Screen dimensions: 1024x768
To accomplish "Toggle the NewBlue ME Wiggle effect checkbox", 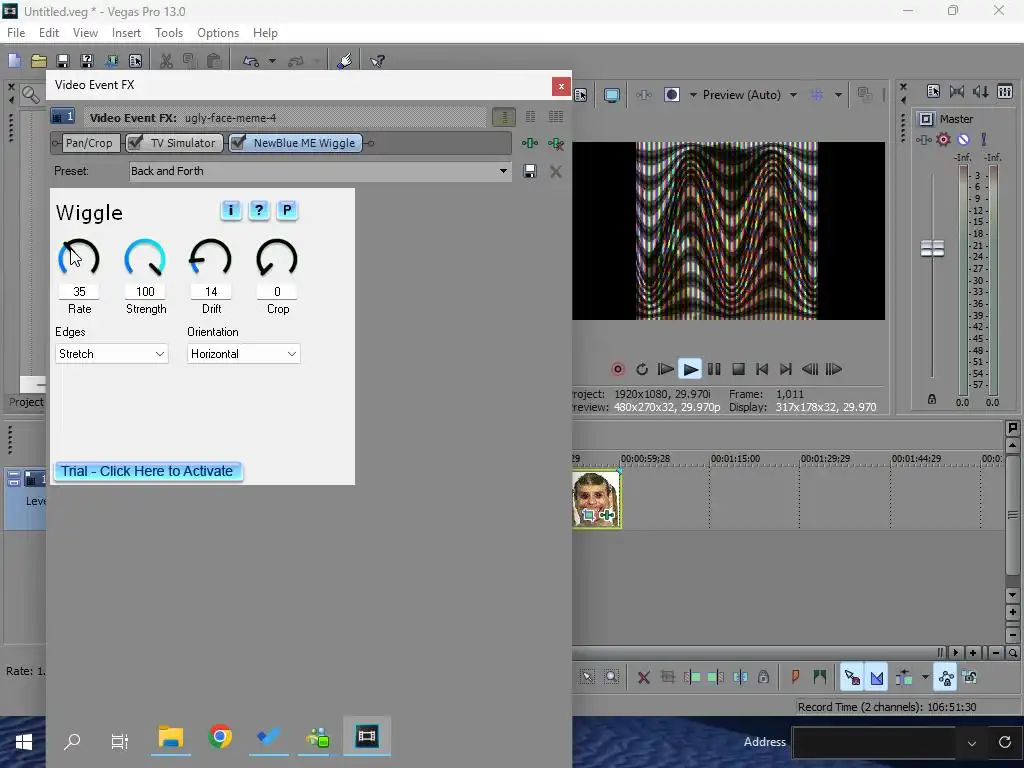I will pos(238,142).
